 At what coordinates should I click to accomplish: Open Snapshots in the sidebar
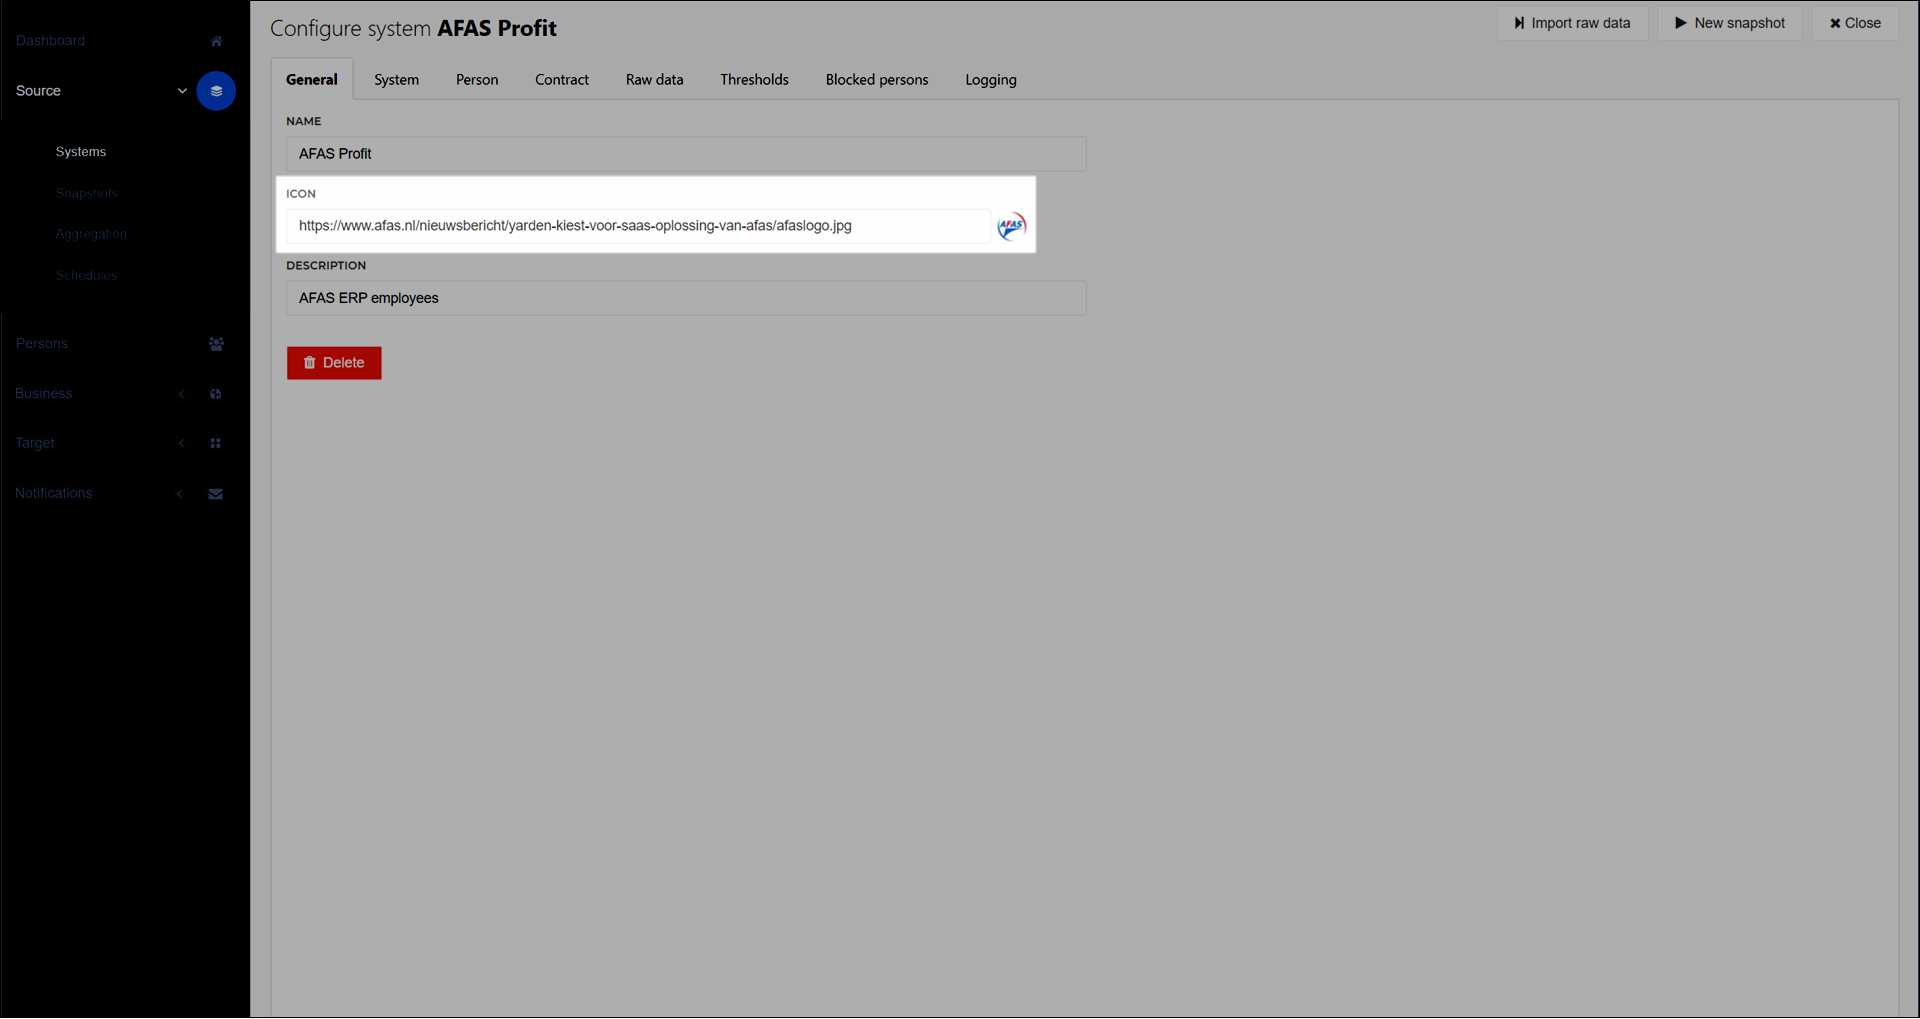coord(87,193)
